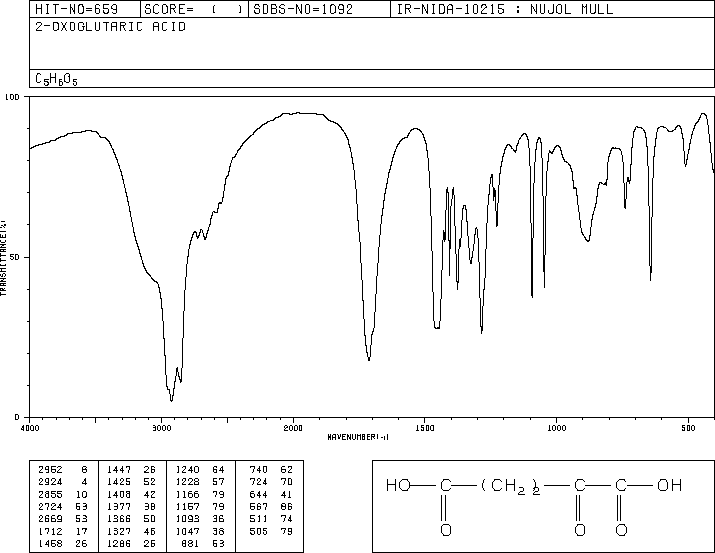Click the HO group in the structure
Screen dimensions: 715x553
point(398,485)
